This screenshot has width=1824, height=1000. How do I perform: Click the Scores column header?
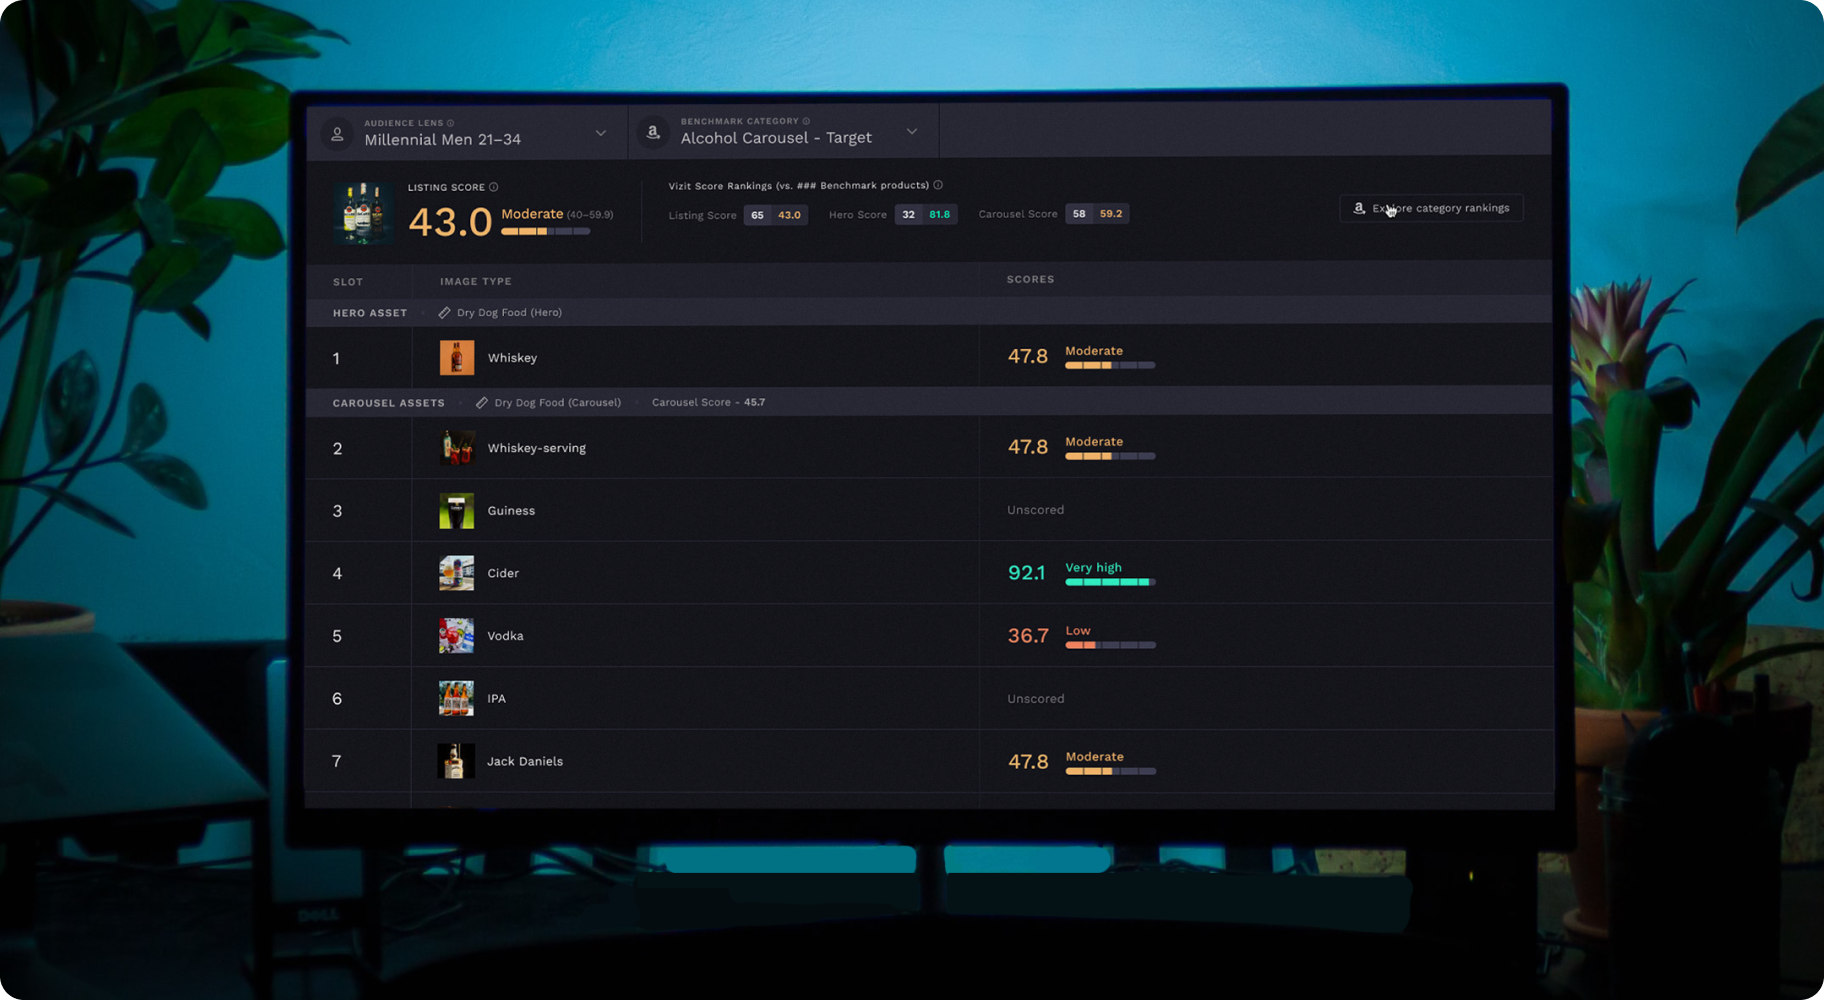[1030, 280]
